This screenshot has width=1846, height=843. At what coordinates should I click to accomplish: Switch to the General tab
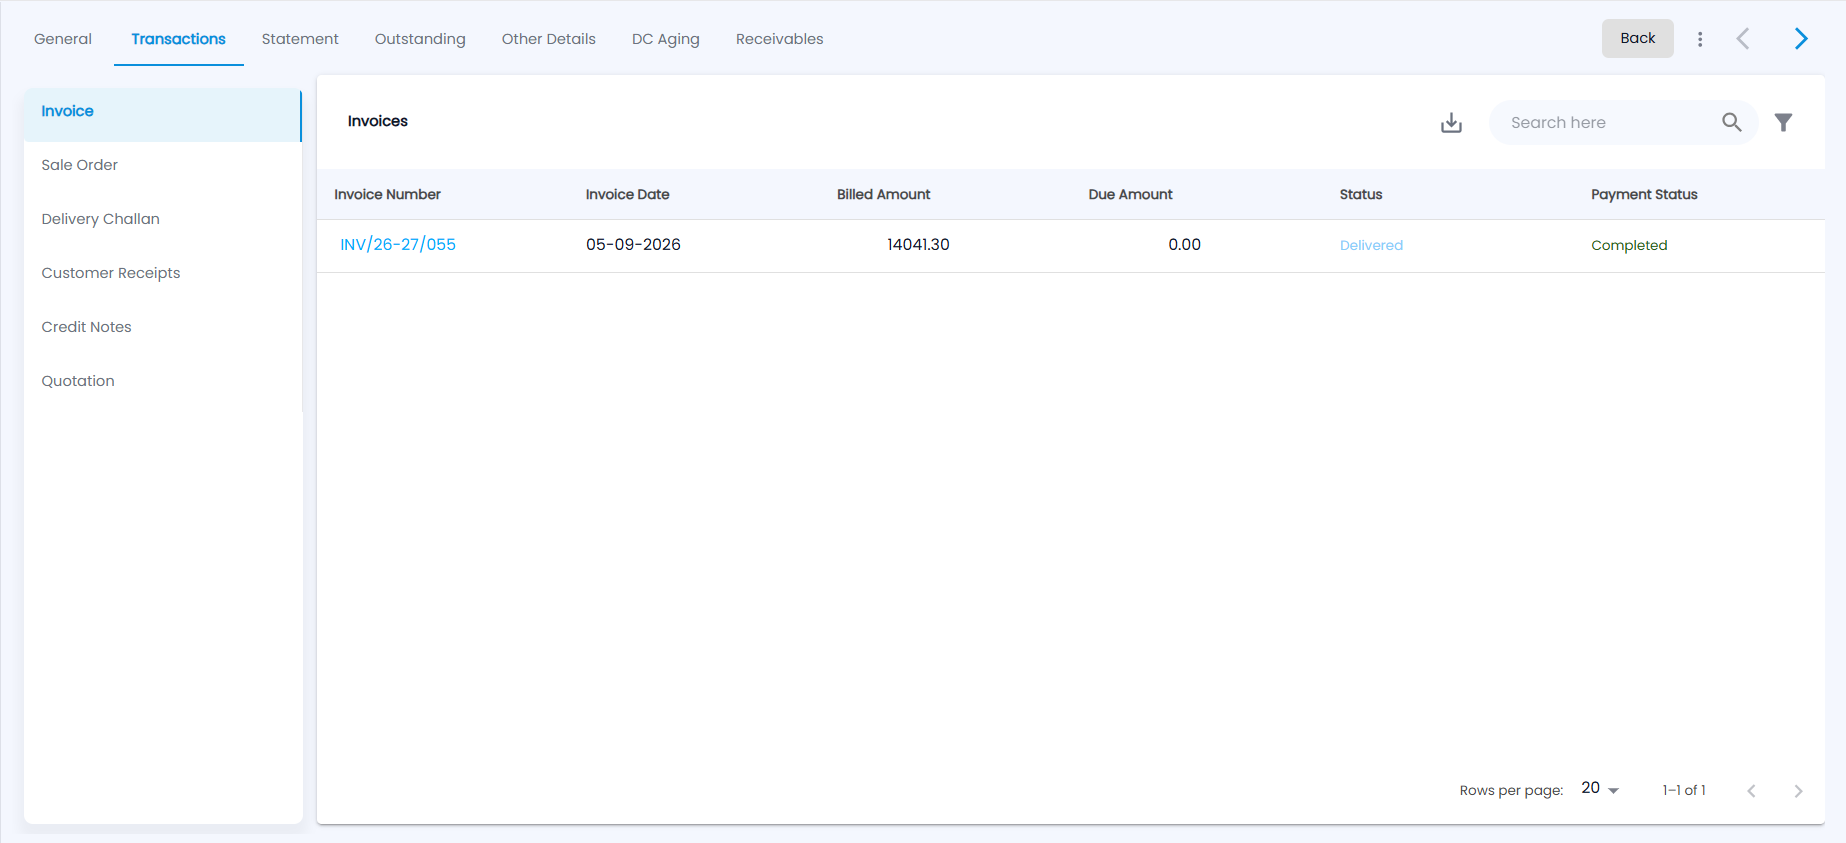pyautogui.click(x=63, y=39)
